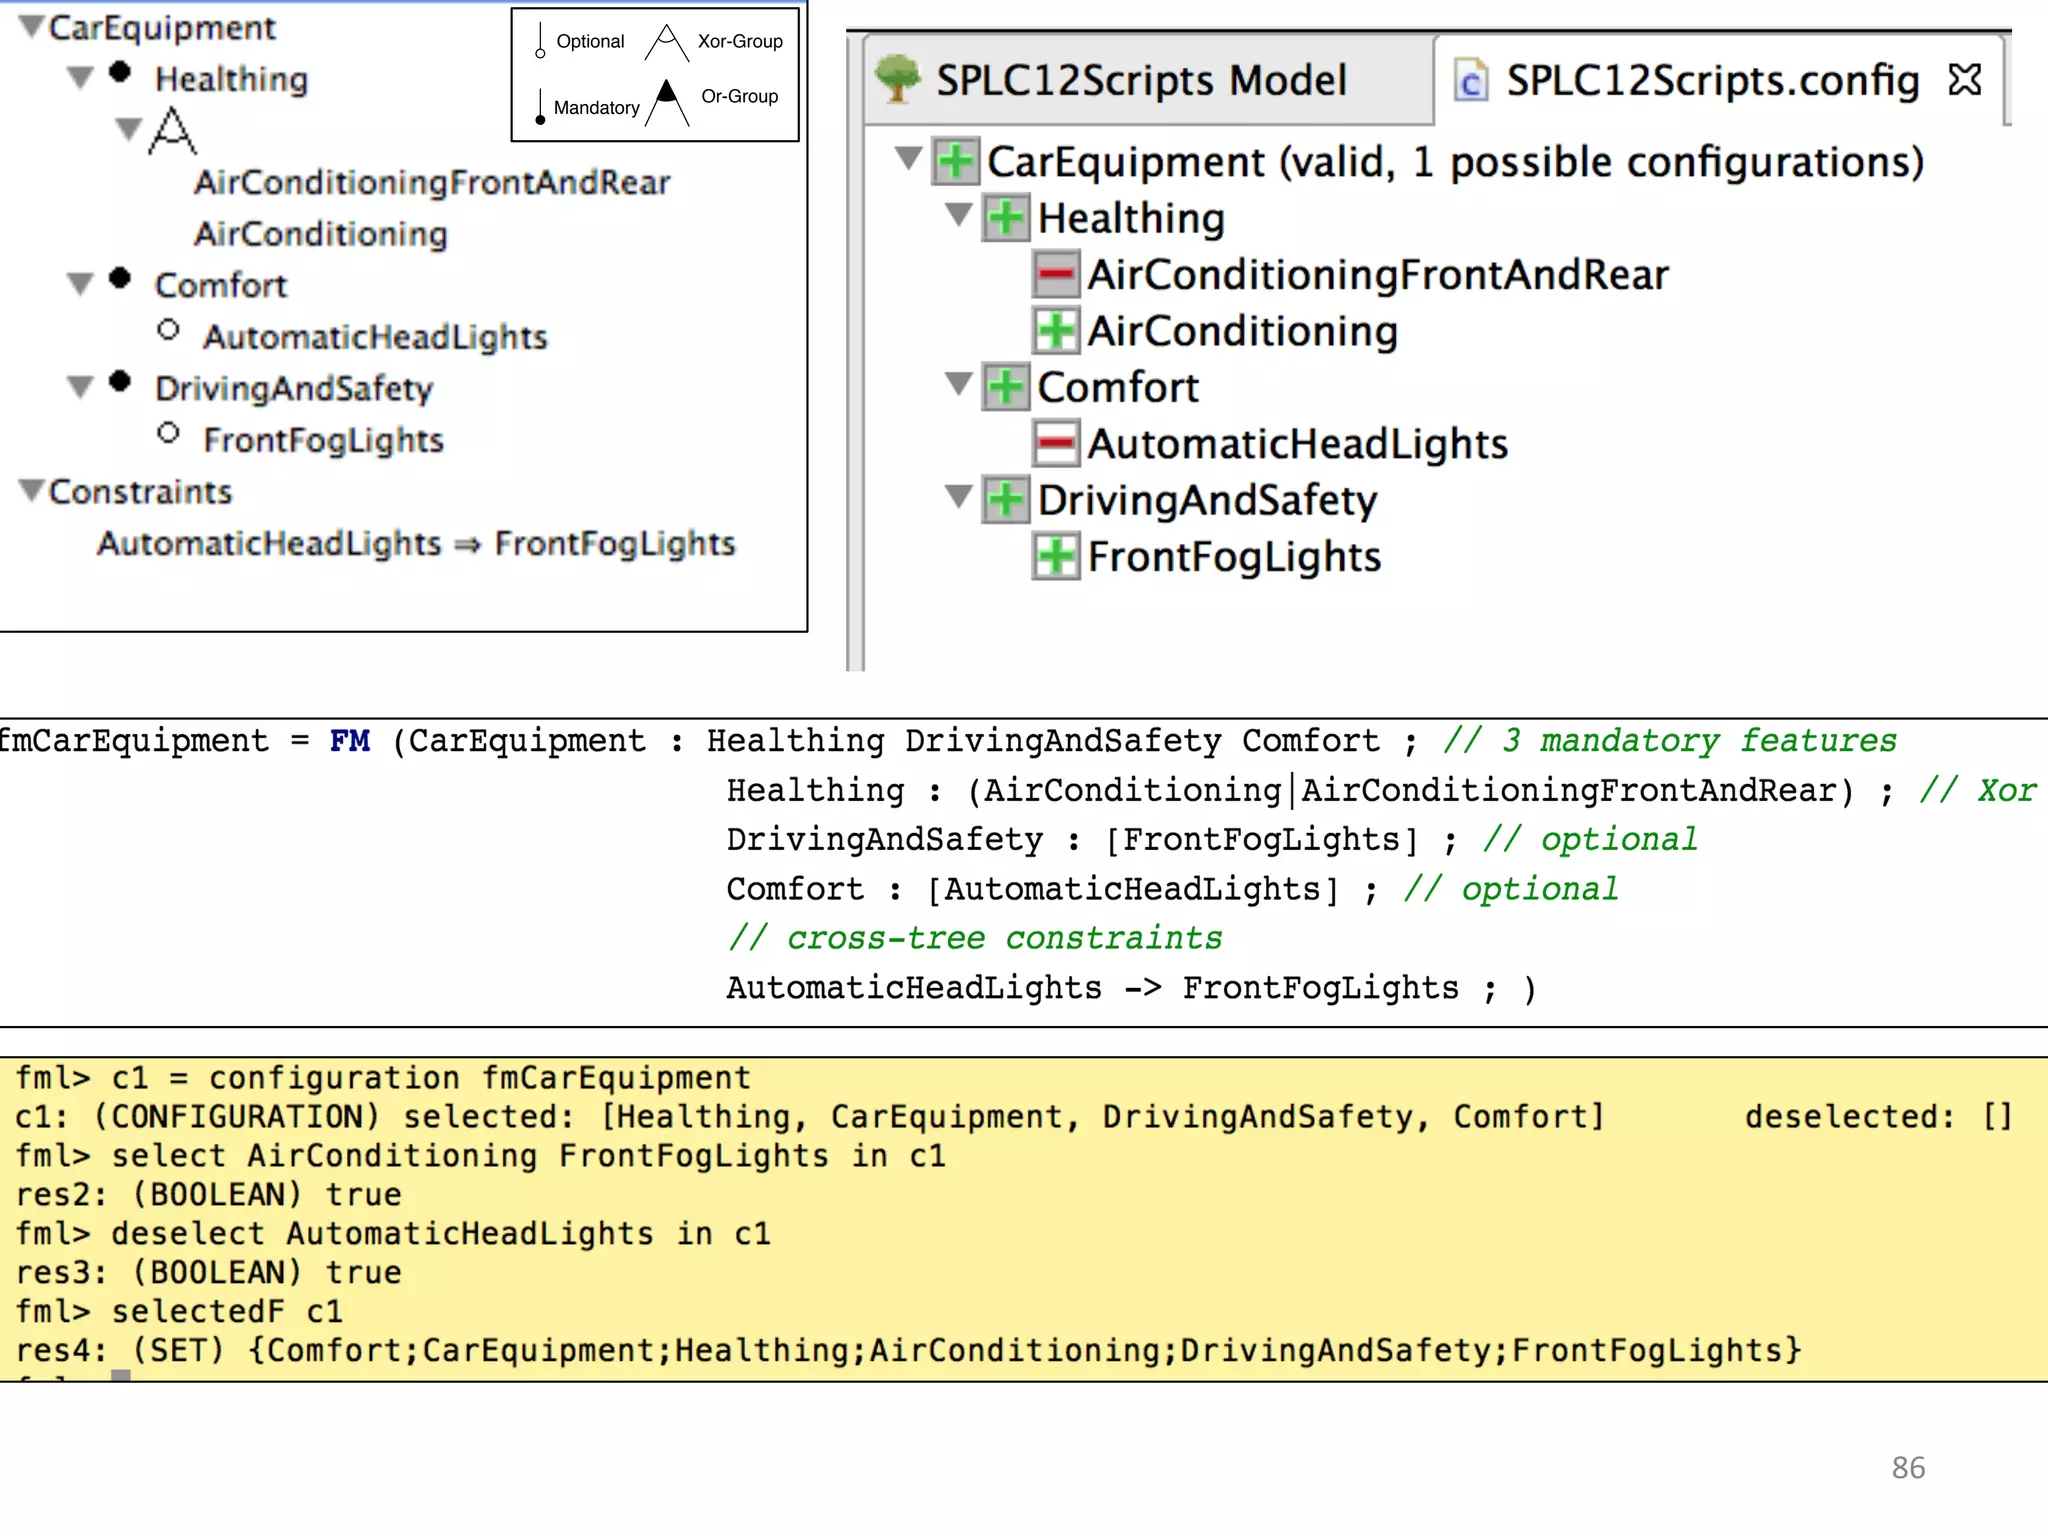Select Constraints label in the model tree
2048x1536 pixels.
[x=140, y=492]
